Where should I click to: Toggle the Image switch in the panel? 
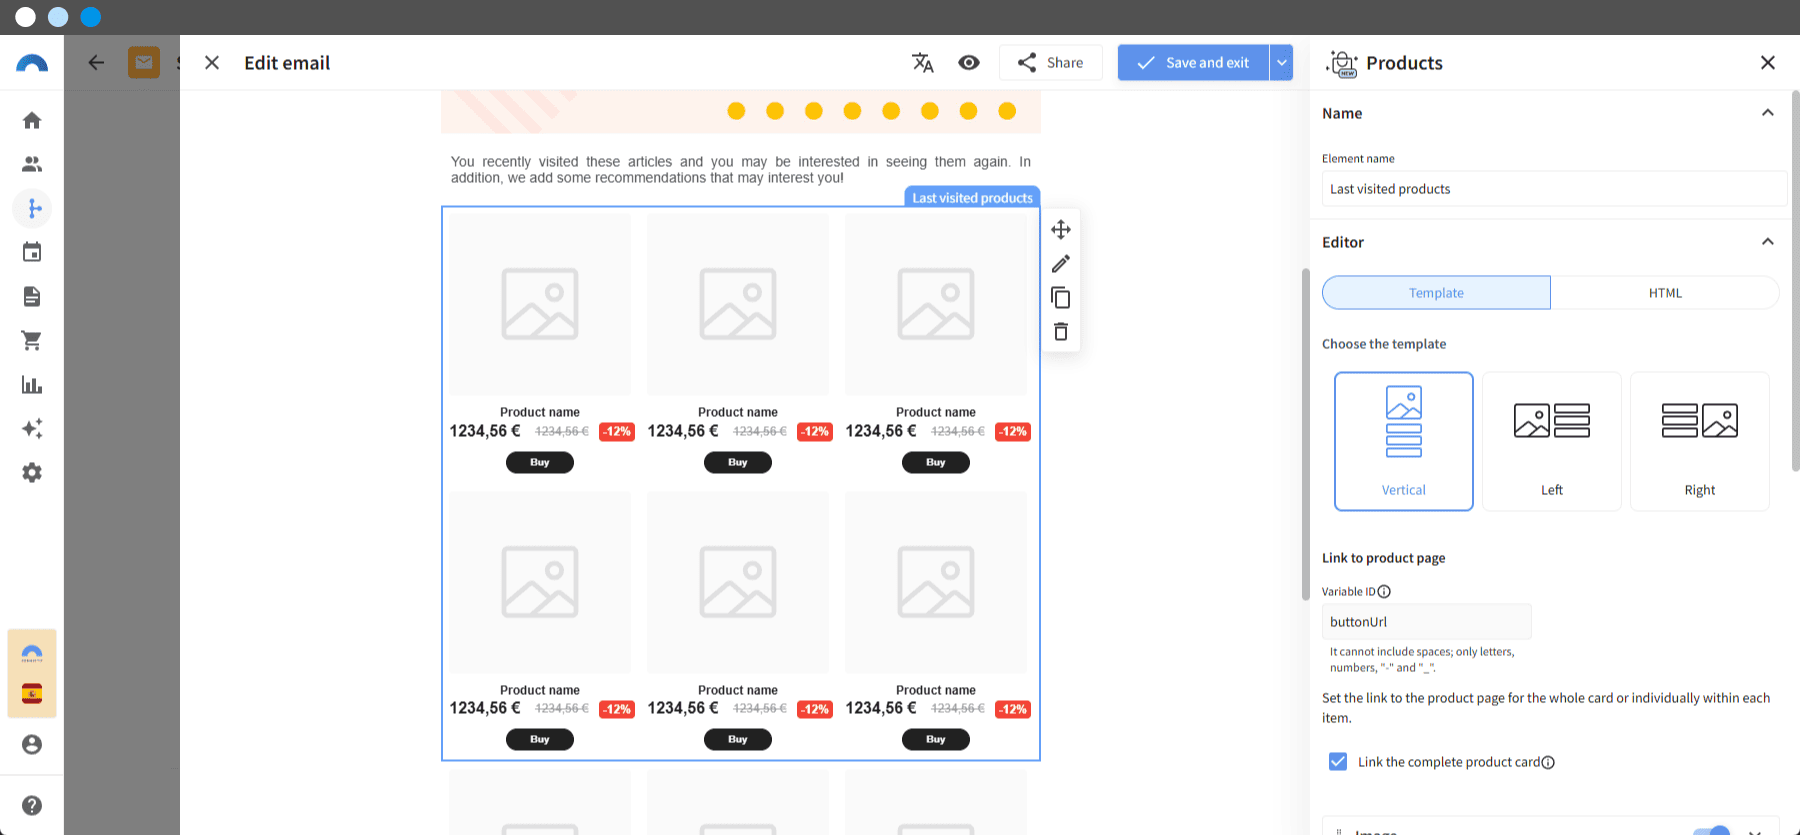pyautogui.click(x=1711, y=831)
